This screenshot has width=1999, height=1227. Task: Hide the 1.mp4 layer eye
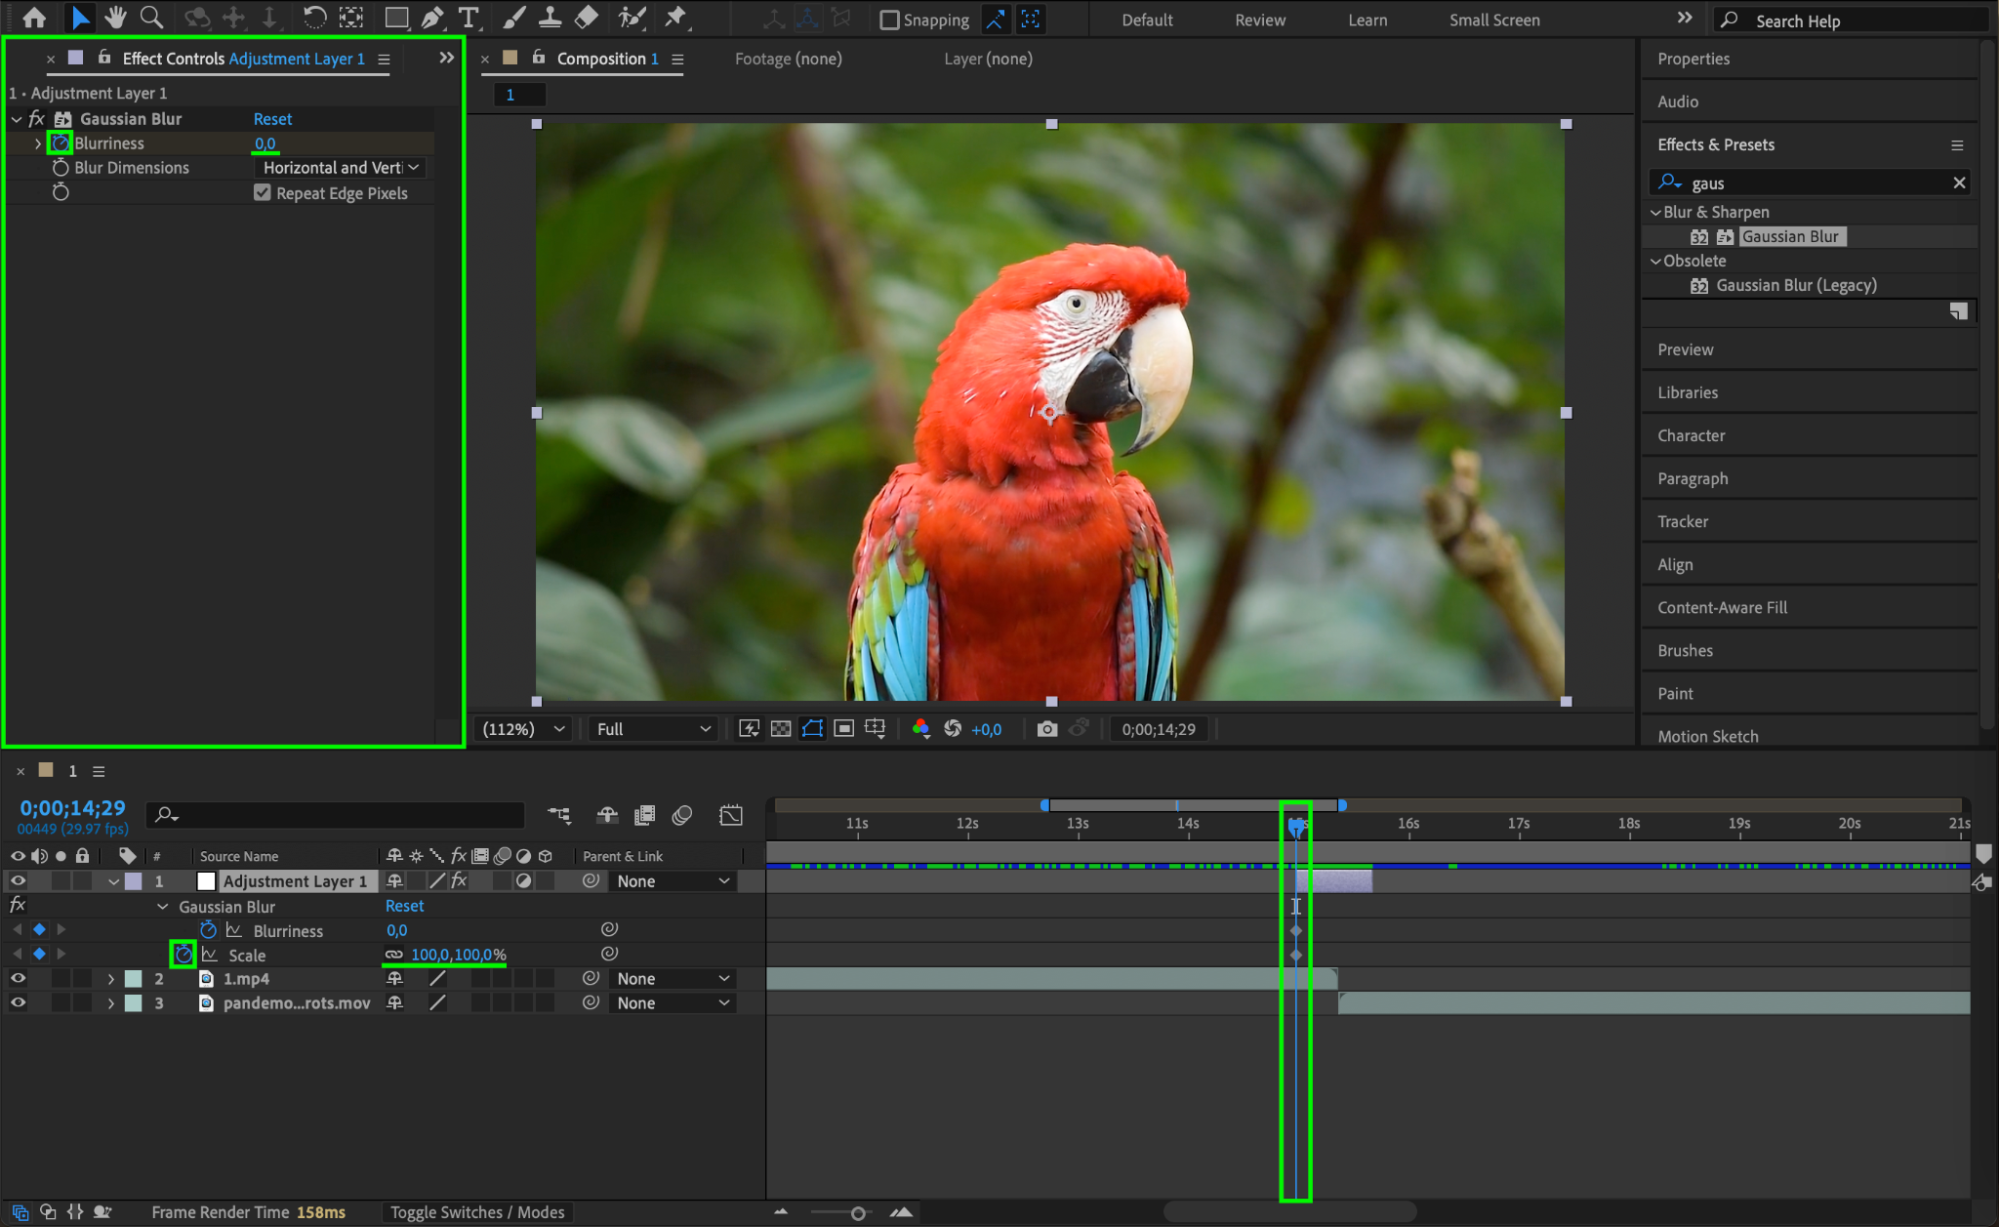18,979
